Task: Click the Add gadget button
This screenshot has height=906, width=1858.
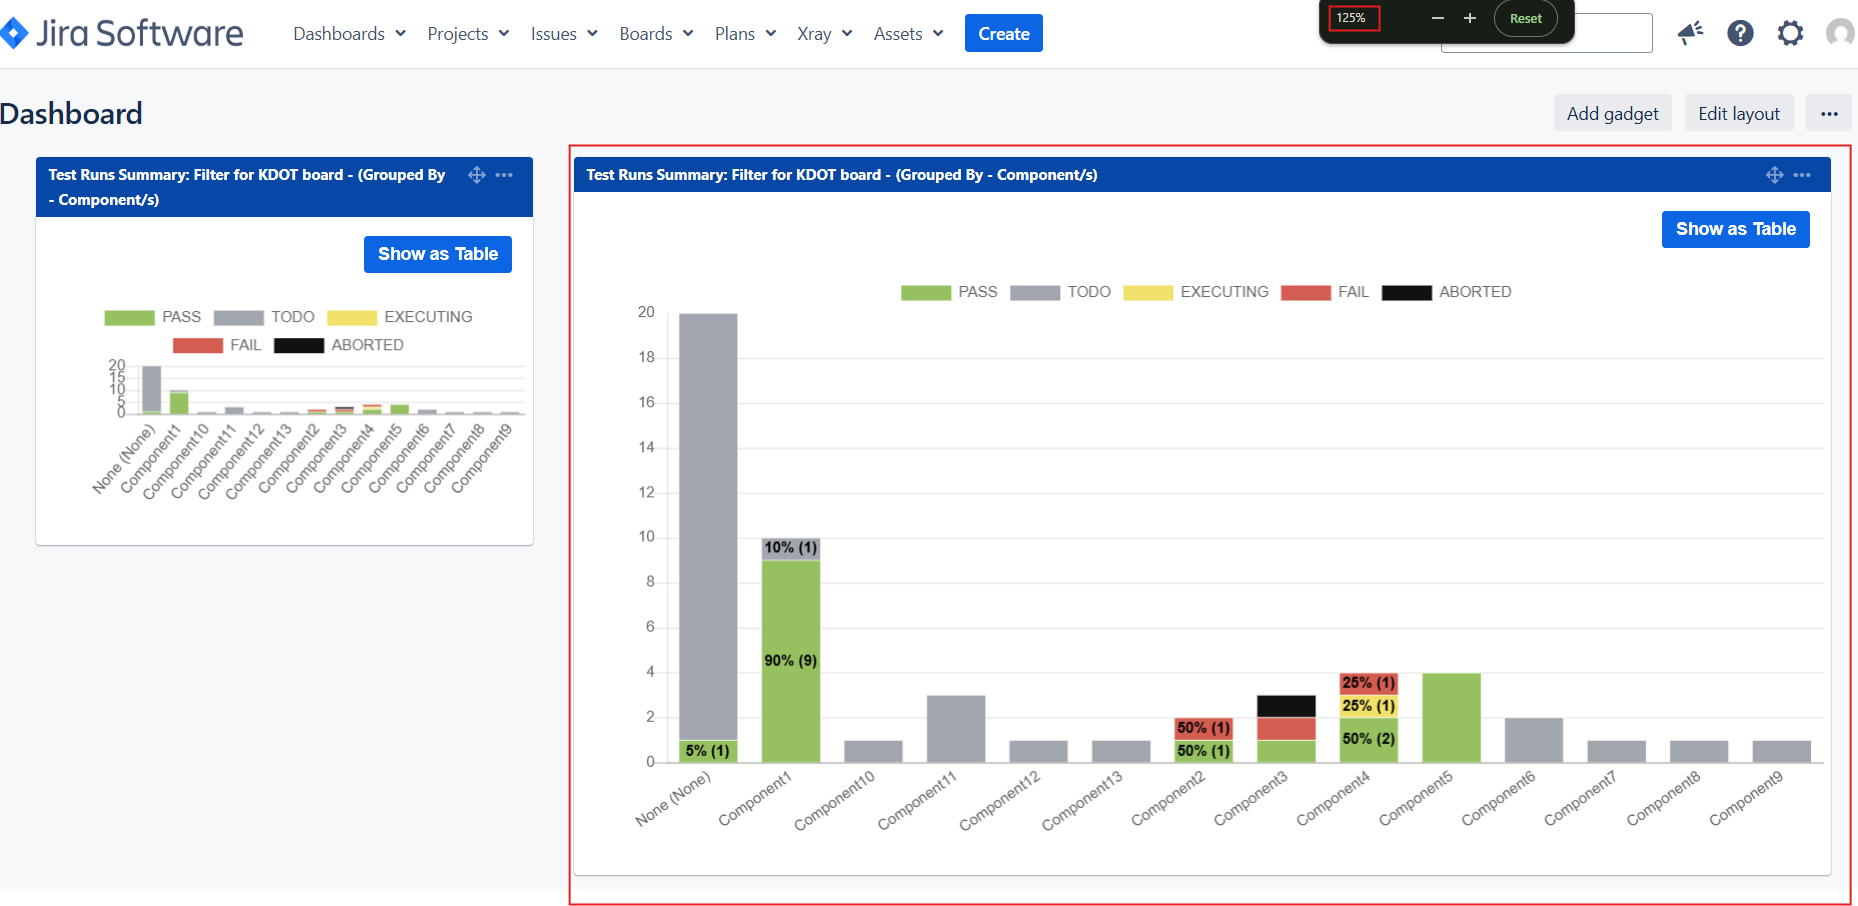Action: [x=1613, y=113]
